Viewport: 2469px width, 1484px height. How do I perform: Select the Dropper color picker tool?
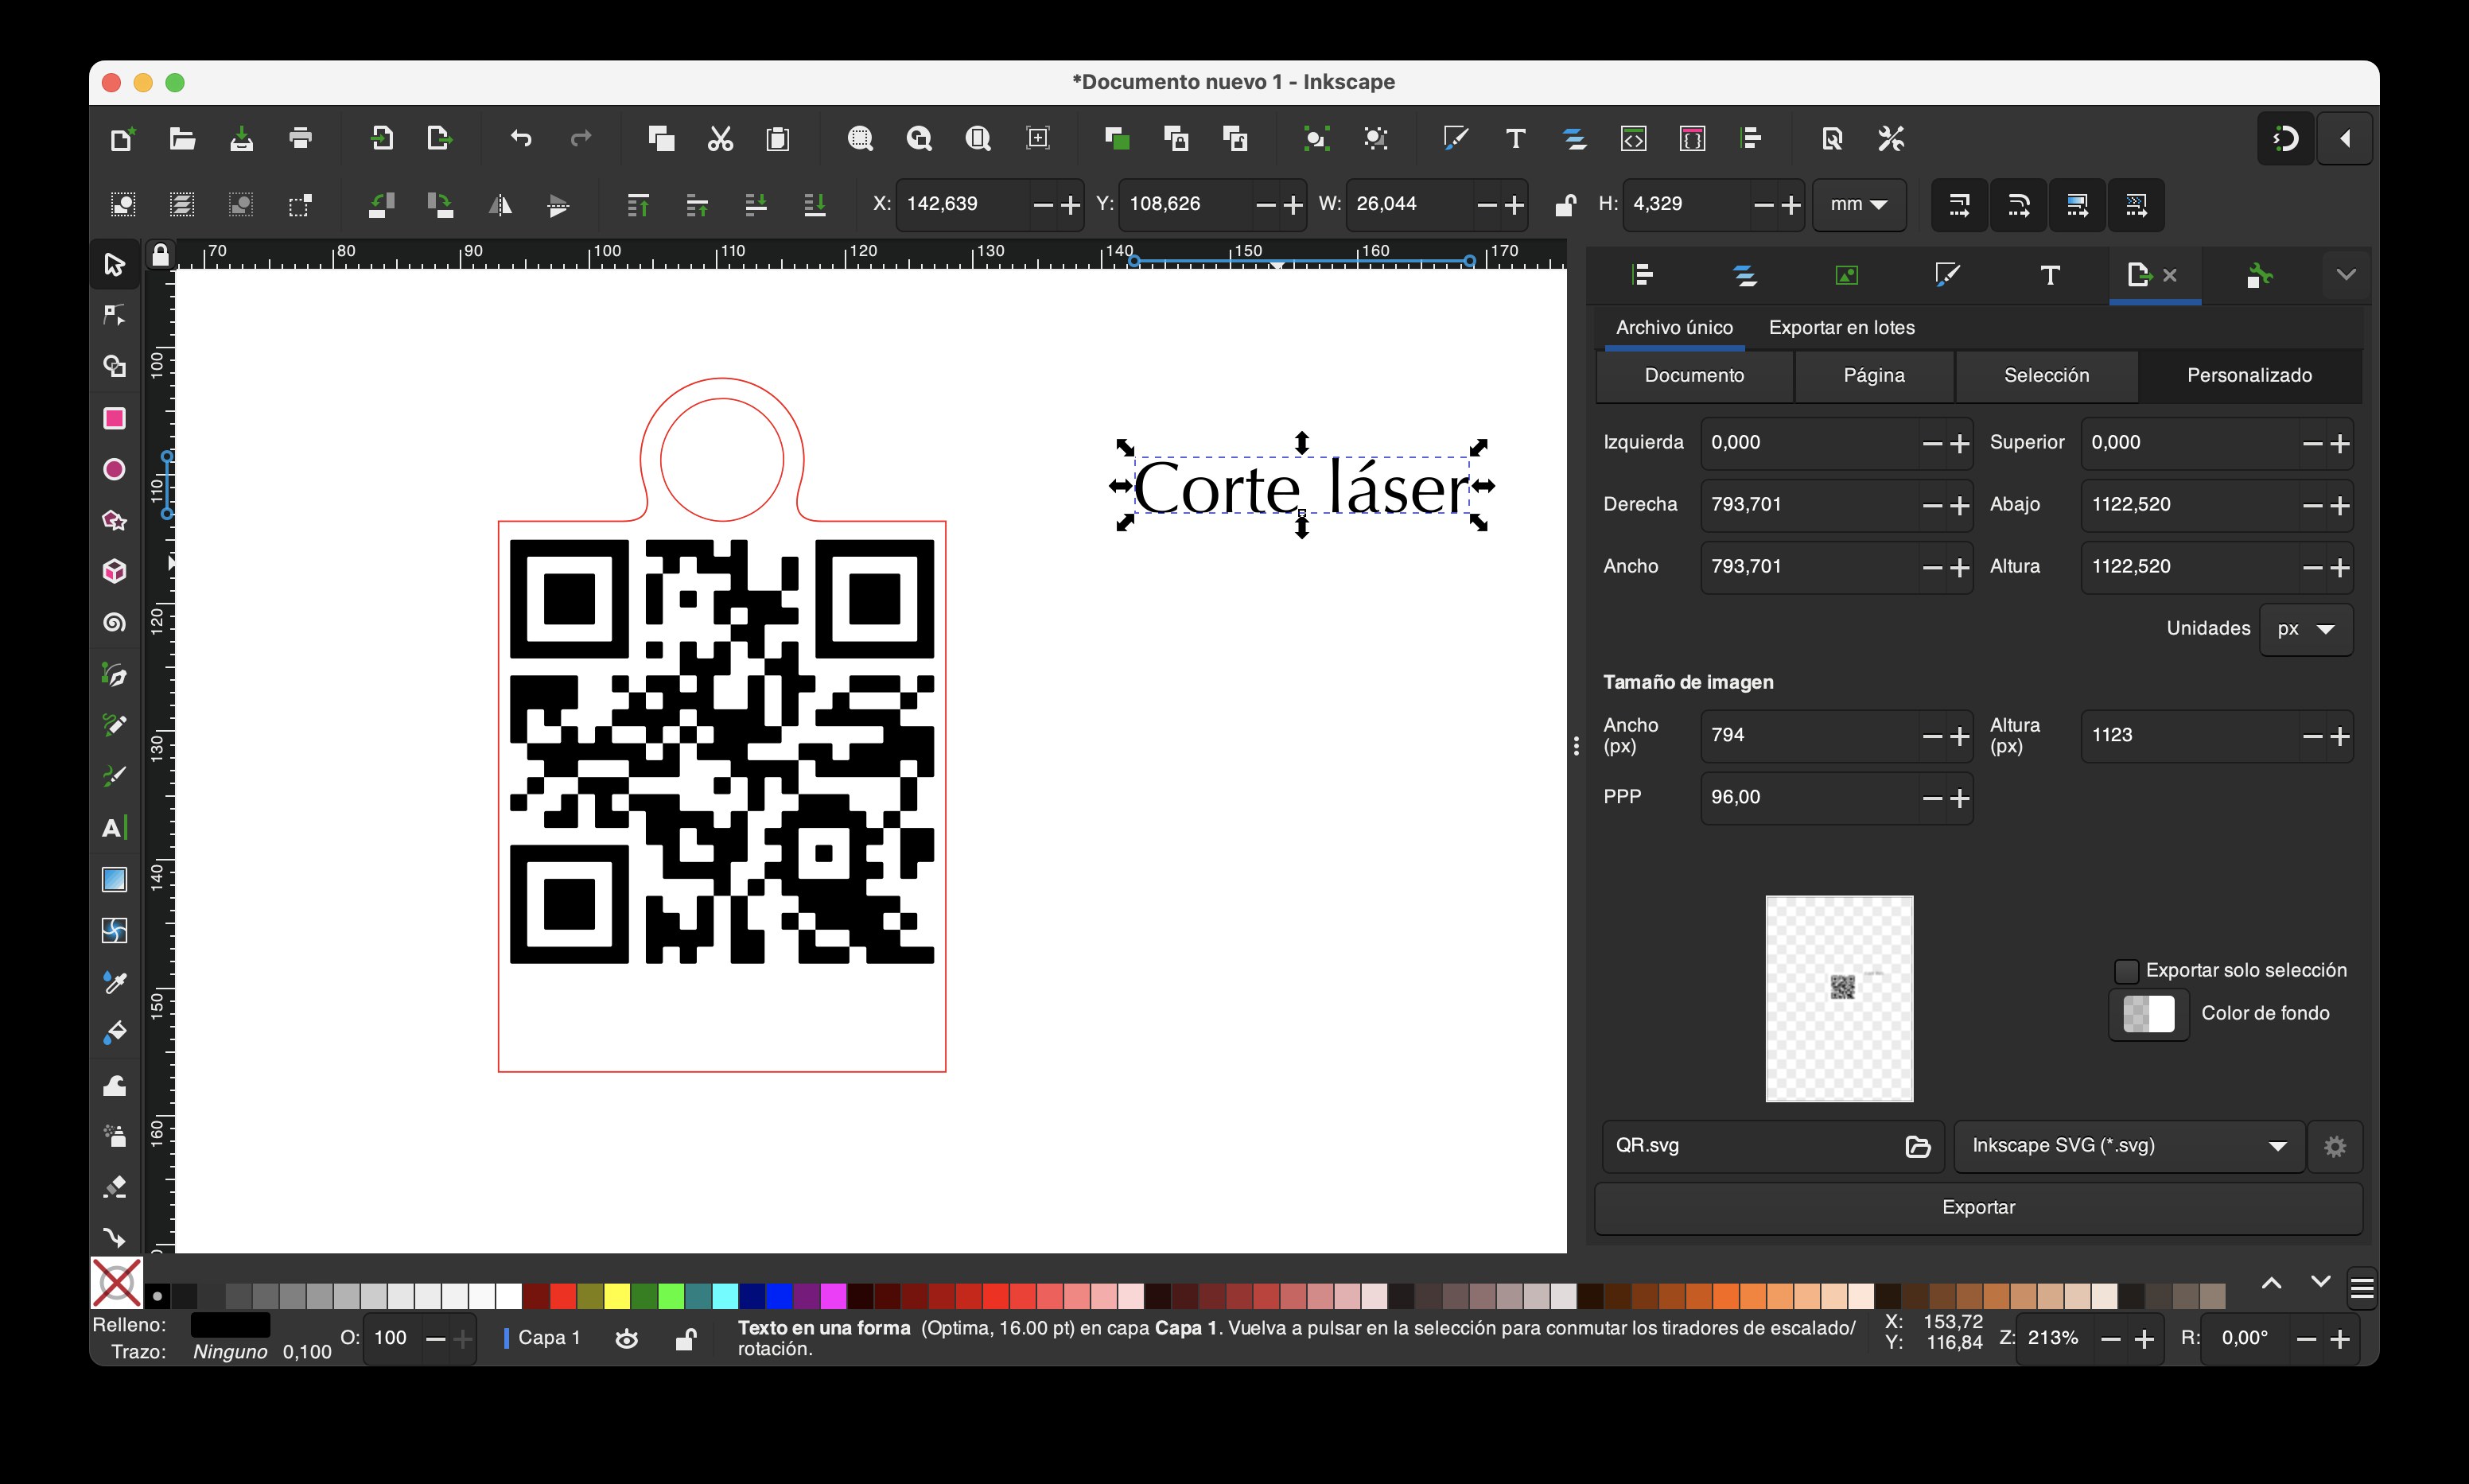pos(114,982)
